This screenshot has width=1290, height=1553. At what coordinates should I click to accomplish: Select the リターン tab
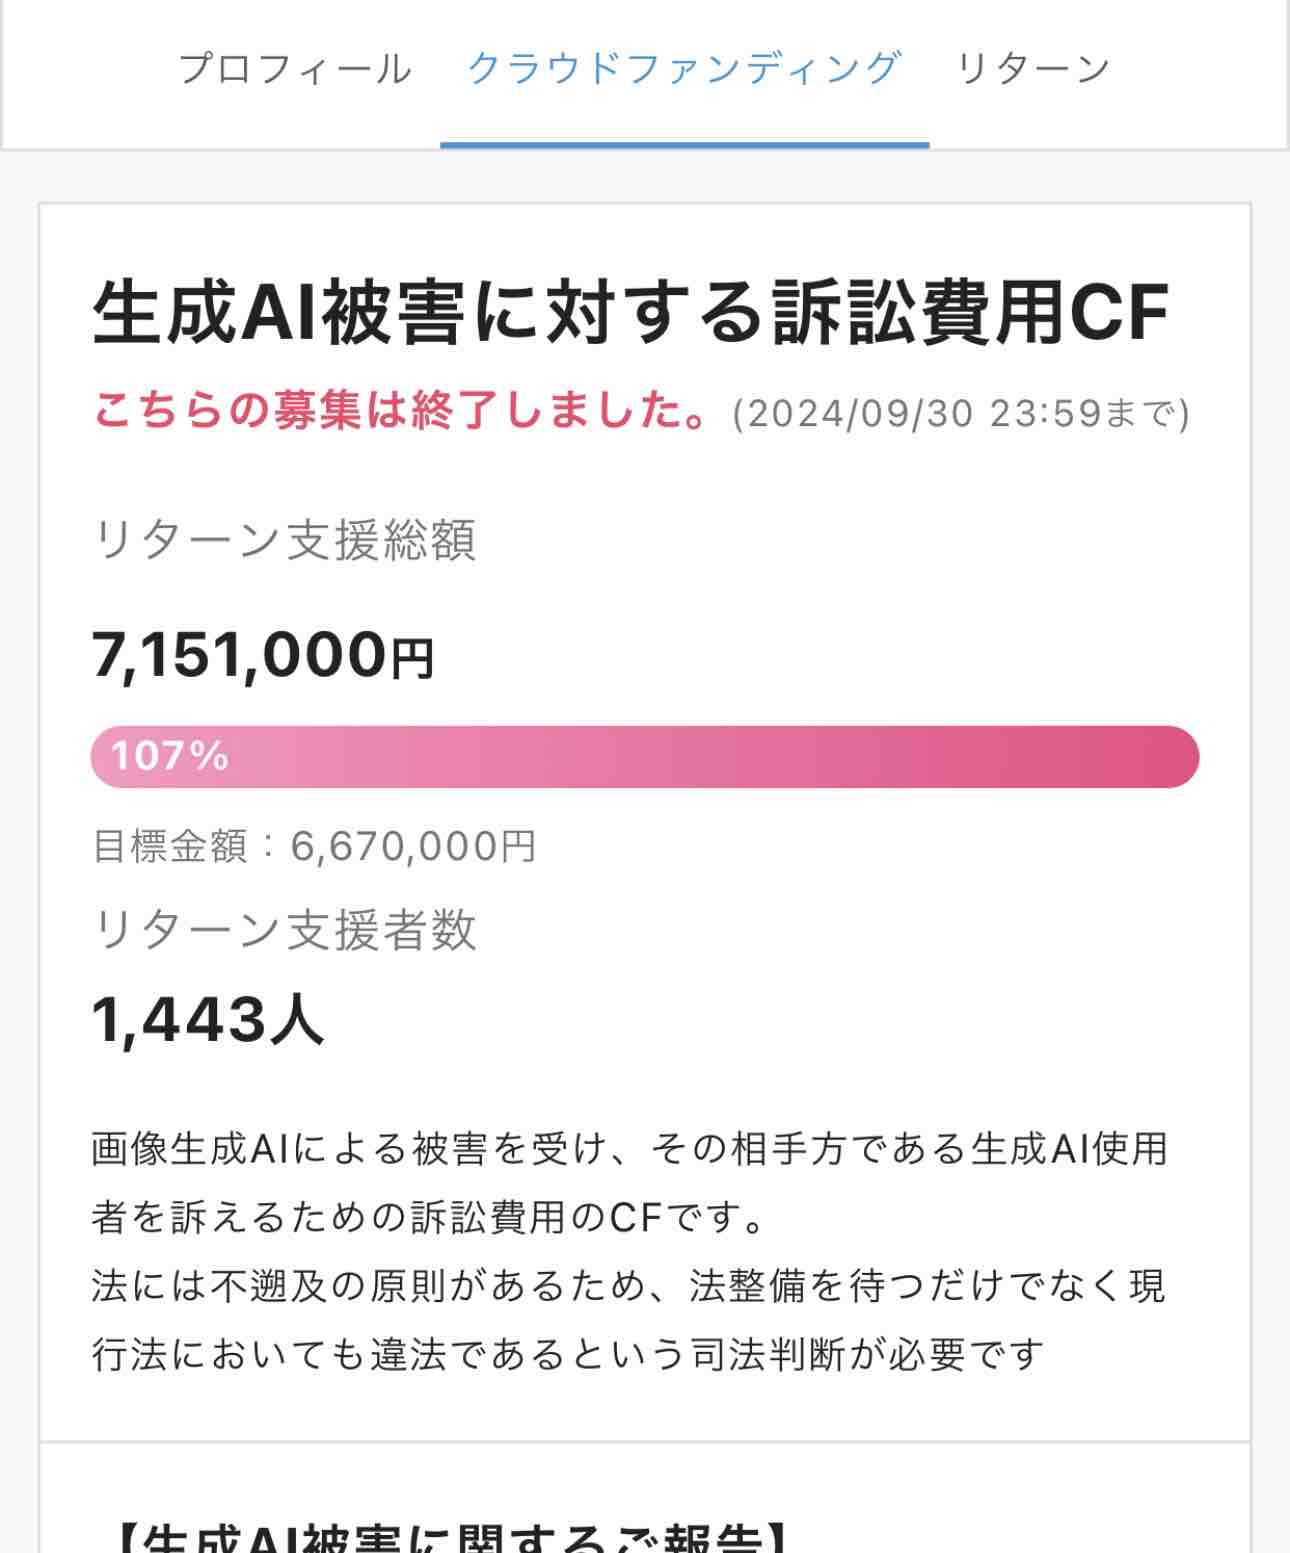[x=1033, y=69]
